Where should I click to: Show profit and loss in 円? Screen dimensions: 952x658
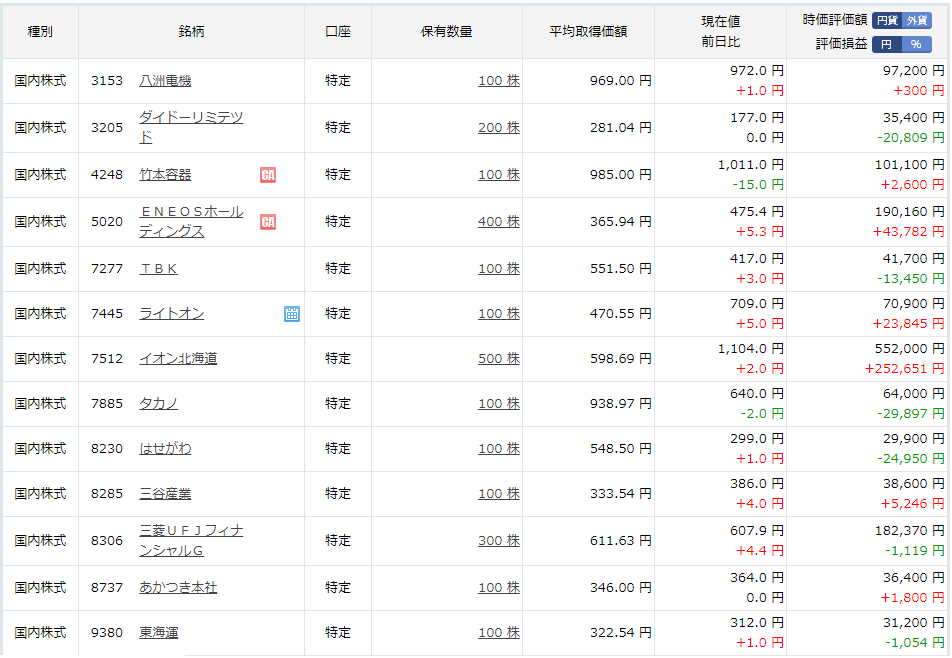(x=887, y=44)
